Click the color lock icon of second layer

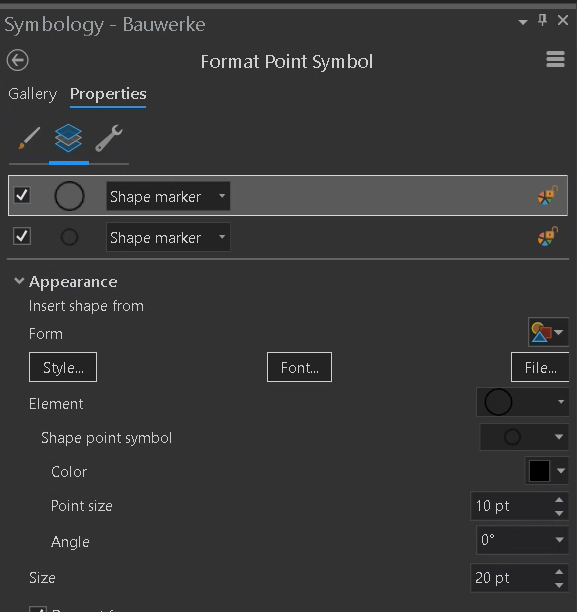coord(548,237)
